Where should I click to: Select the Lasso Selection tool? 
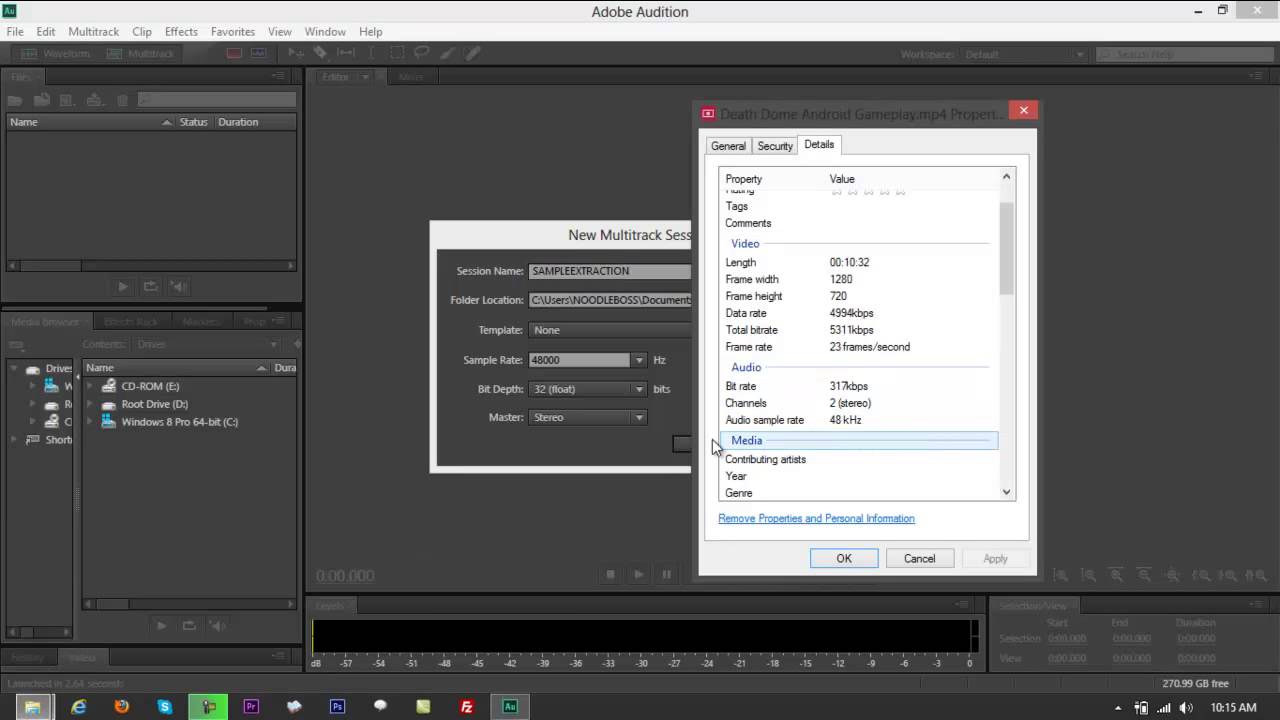pos(422,53)
